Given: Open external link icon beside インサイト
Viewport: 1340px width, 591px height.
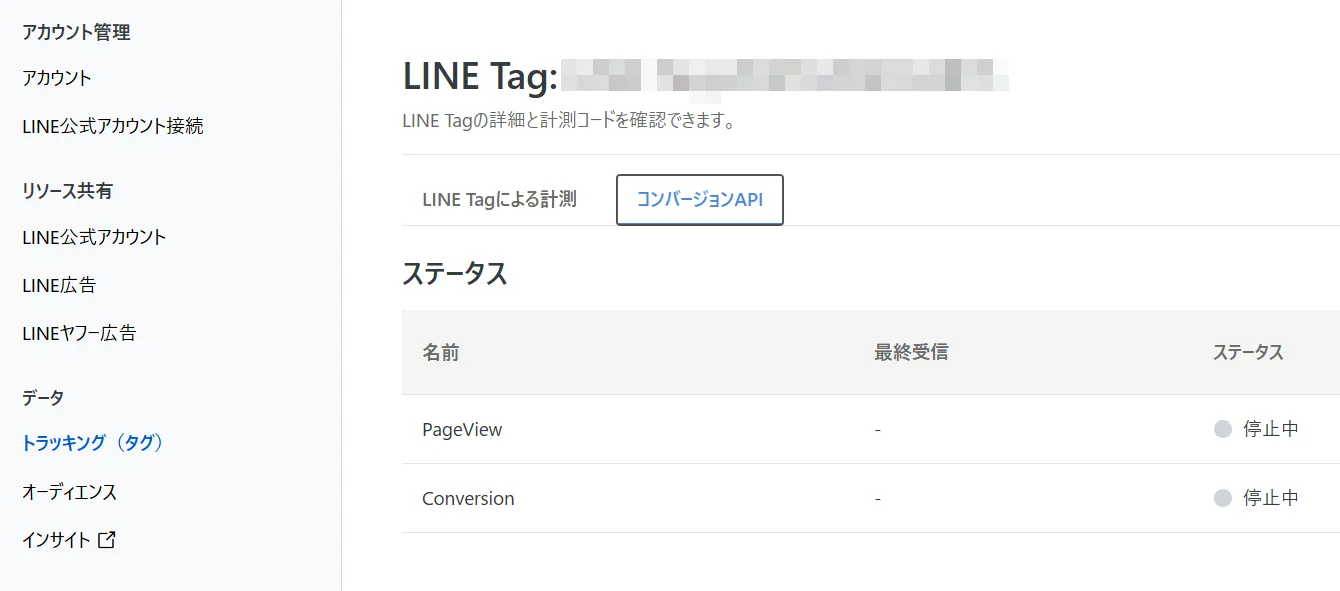Looking at the screenshot, I should [x=107, y=540].
